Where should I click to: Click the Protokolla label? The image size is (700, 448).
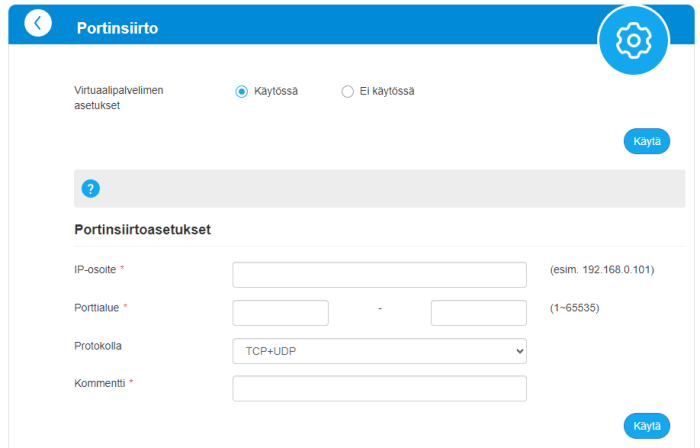point(98,346)
